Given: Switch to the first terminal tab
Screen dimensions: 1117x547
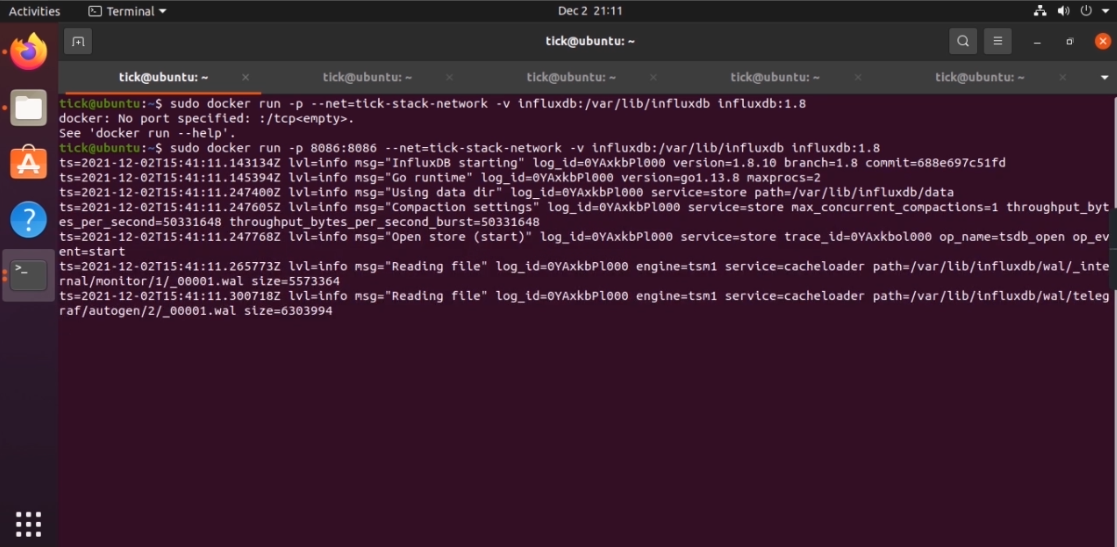Looking at the screenshot, I should (x=163, y=77).
